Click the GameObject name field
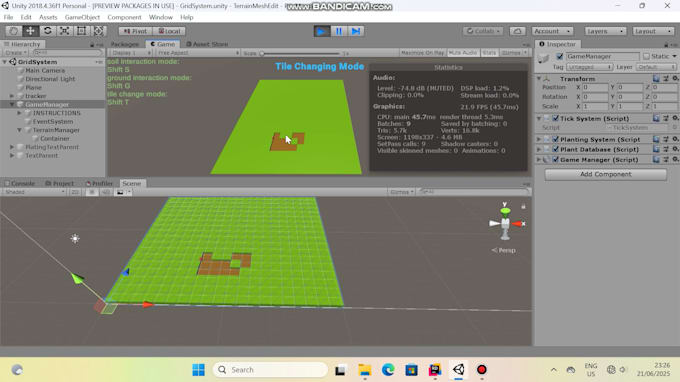The image size is (680, 382). (602, 56)
